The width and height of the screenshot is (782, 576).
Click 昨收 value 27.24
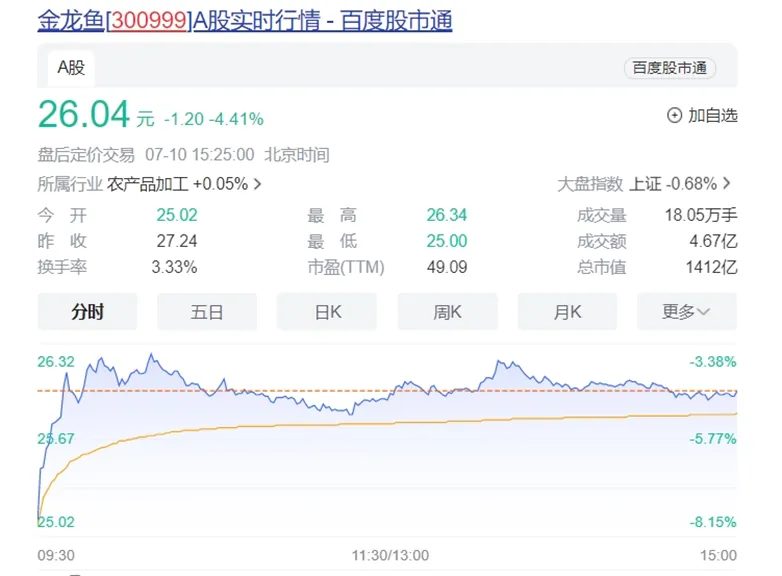[x=177, y=241]
